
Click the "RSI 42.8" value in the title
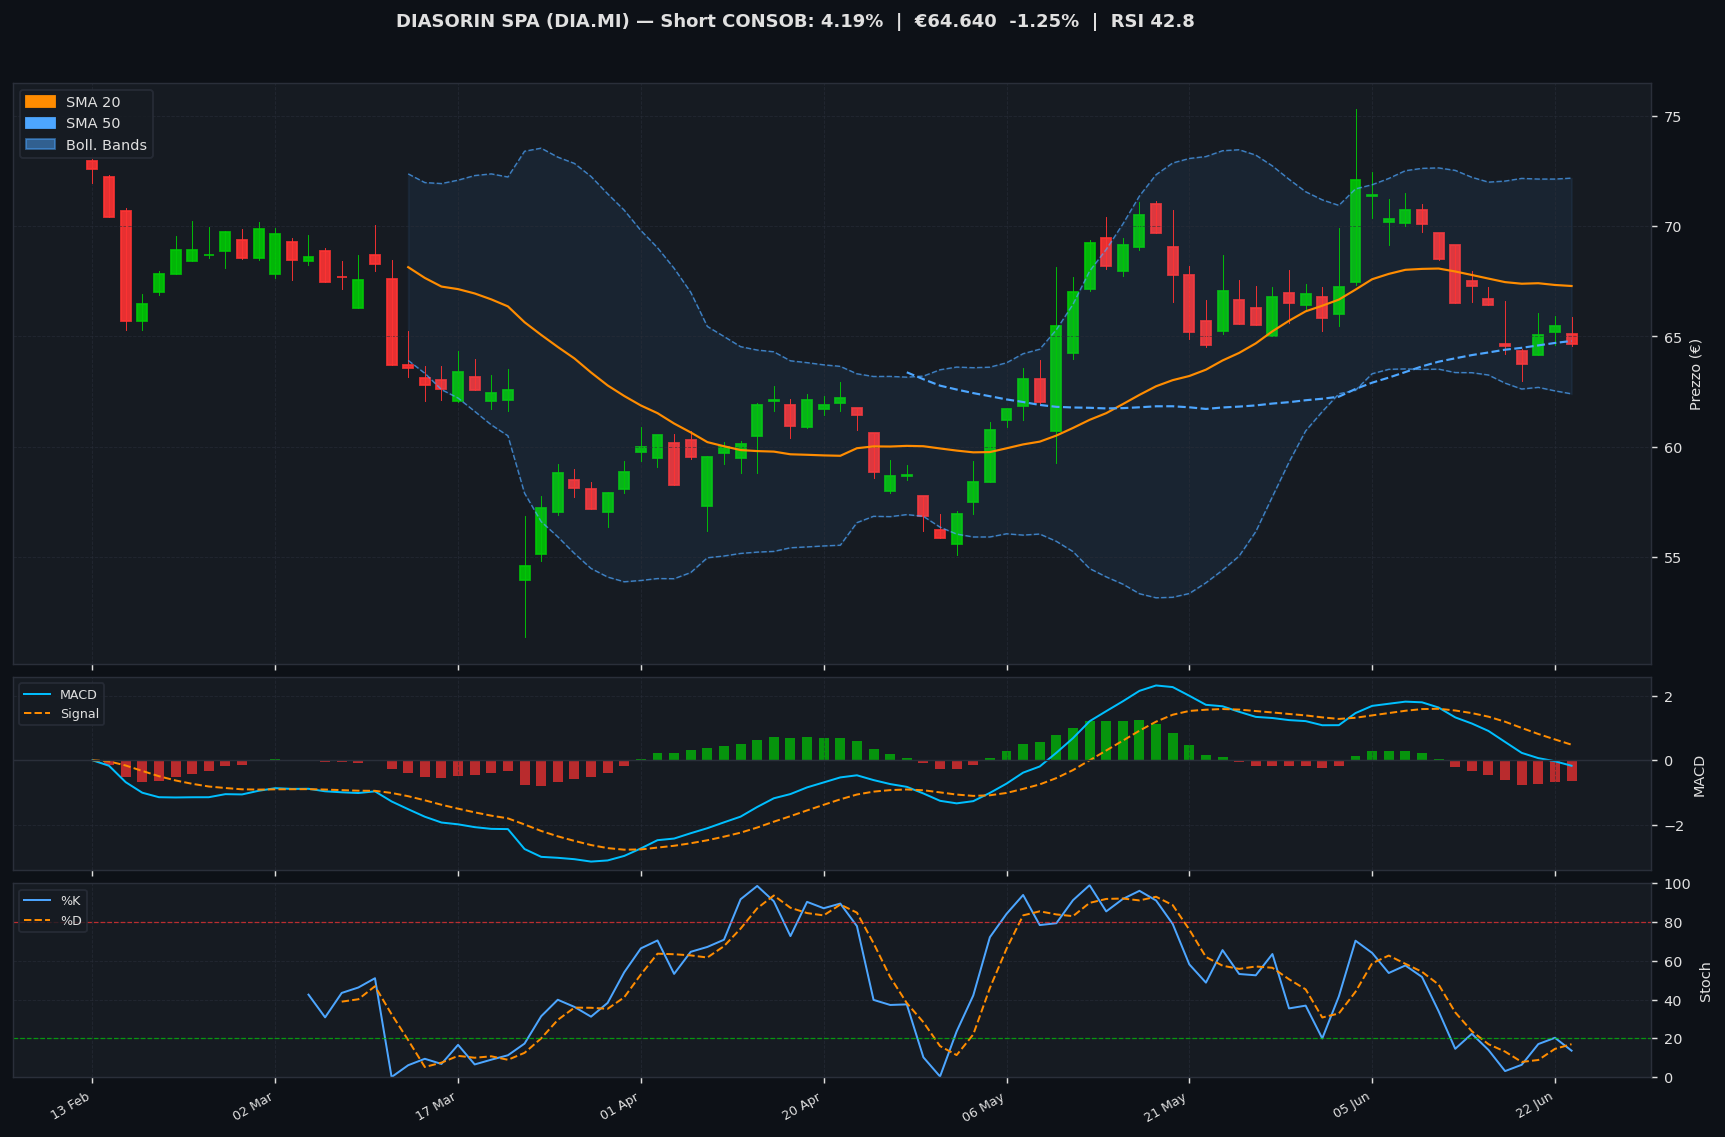[x=1152, y=21]
